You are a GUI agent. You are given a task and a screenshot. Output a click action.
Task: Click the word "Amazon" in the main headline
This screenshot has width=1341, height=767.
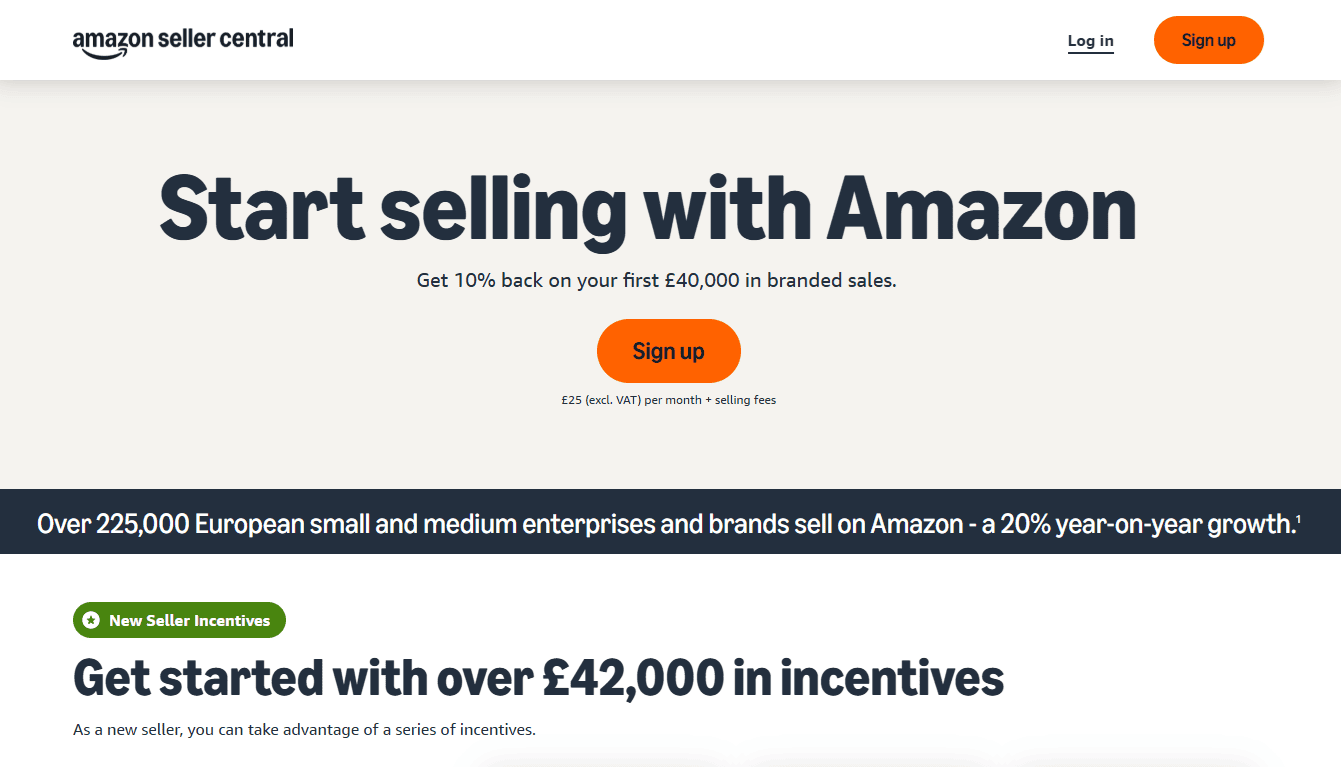click(x=981, y=209)
